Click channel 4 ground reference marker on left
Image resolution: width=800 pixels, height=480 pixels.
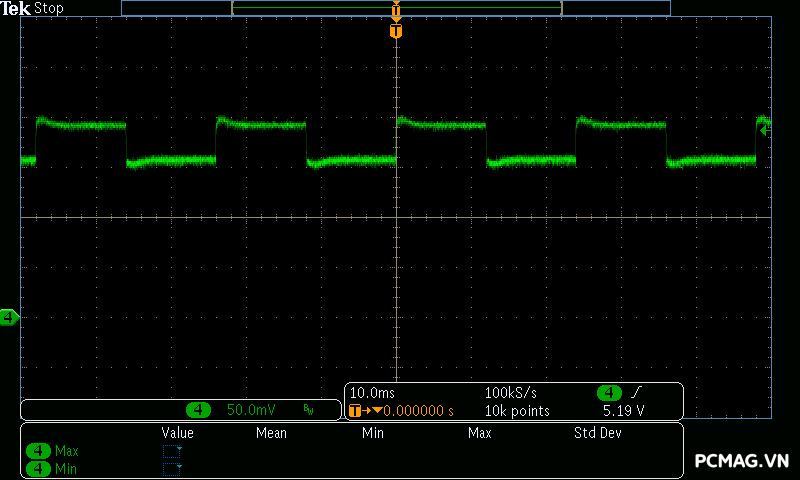pos(9,318)
